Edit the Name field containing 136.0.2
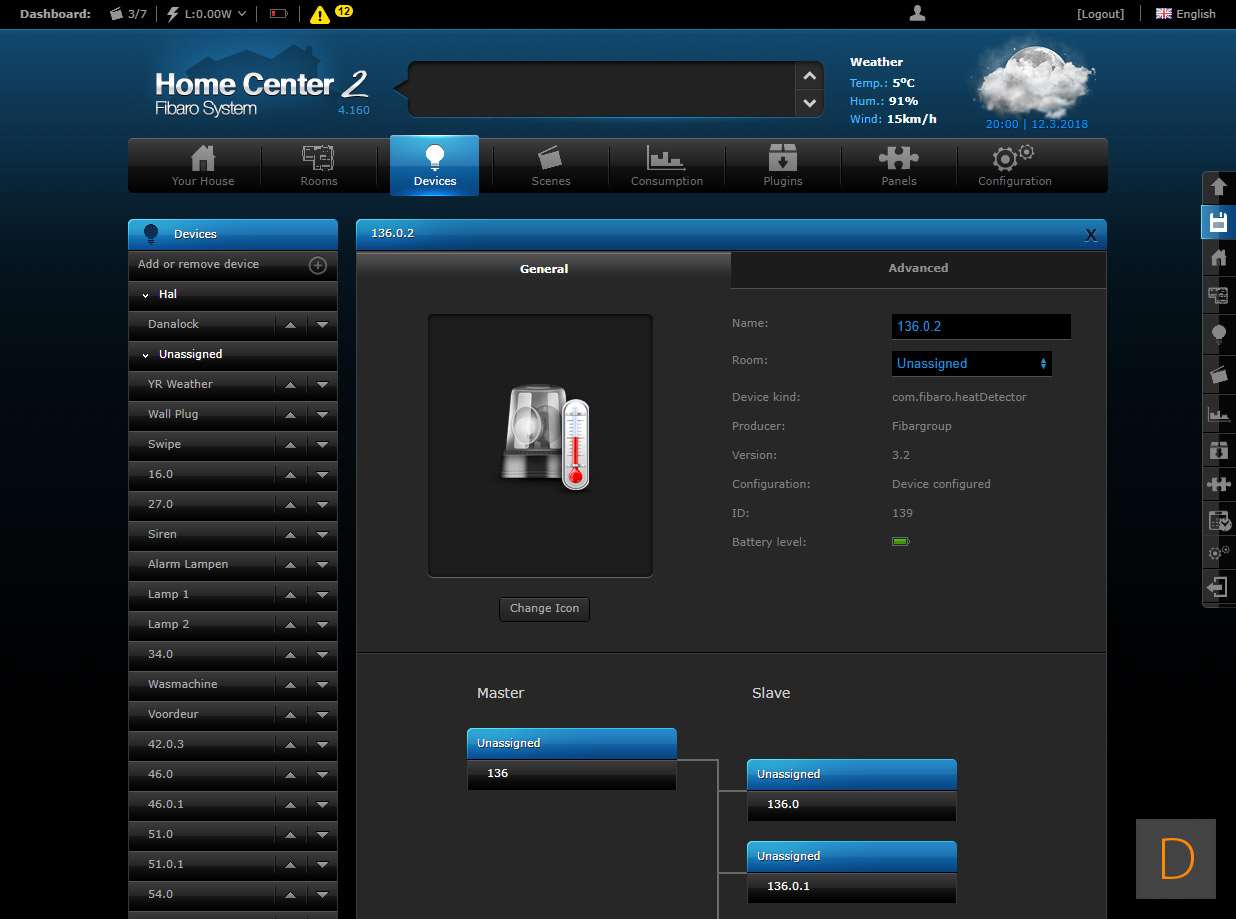 click(981, 326)
